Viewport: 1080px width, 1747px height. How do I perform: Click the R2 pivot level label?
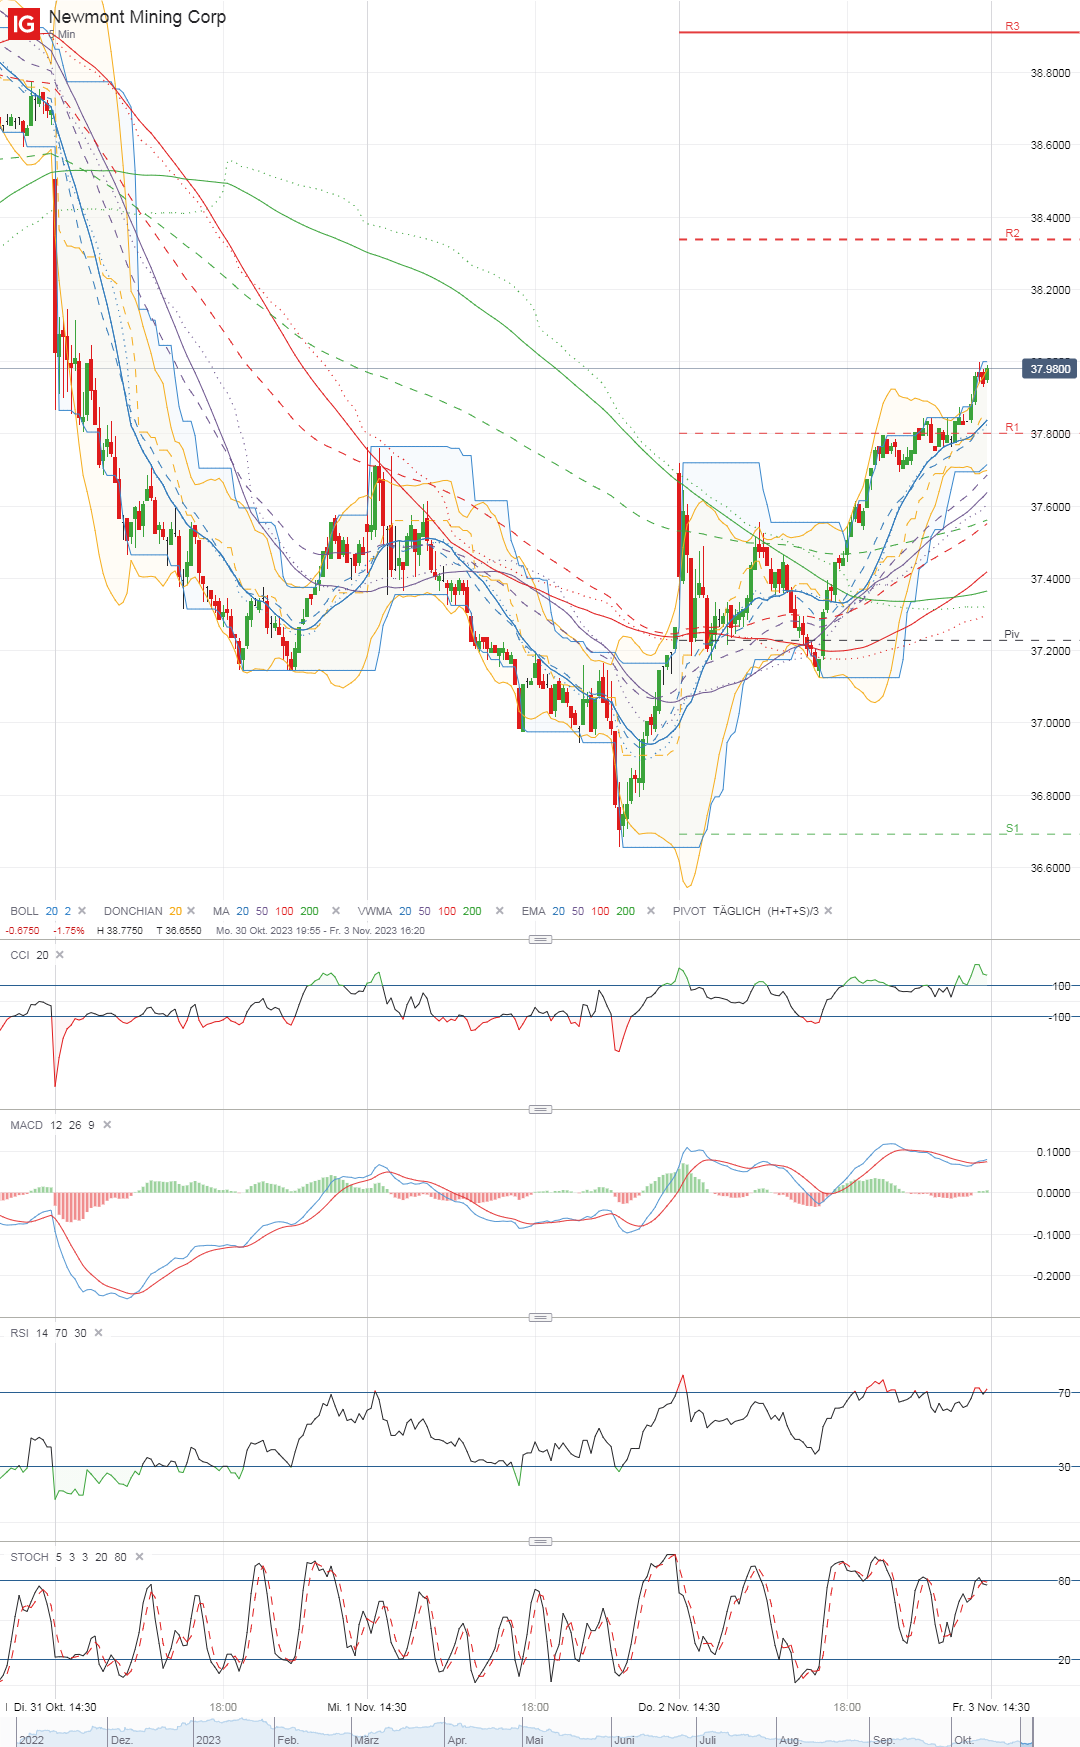pos(1012,233)
